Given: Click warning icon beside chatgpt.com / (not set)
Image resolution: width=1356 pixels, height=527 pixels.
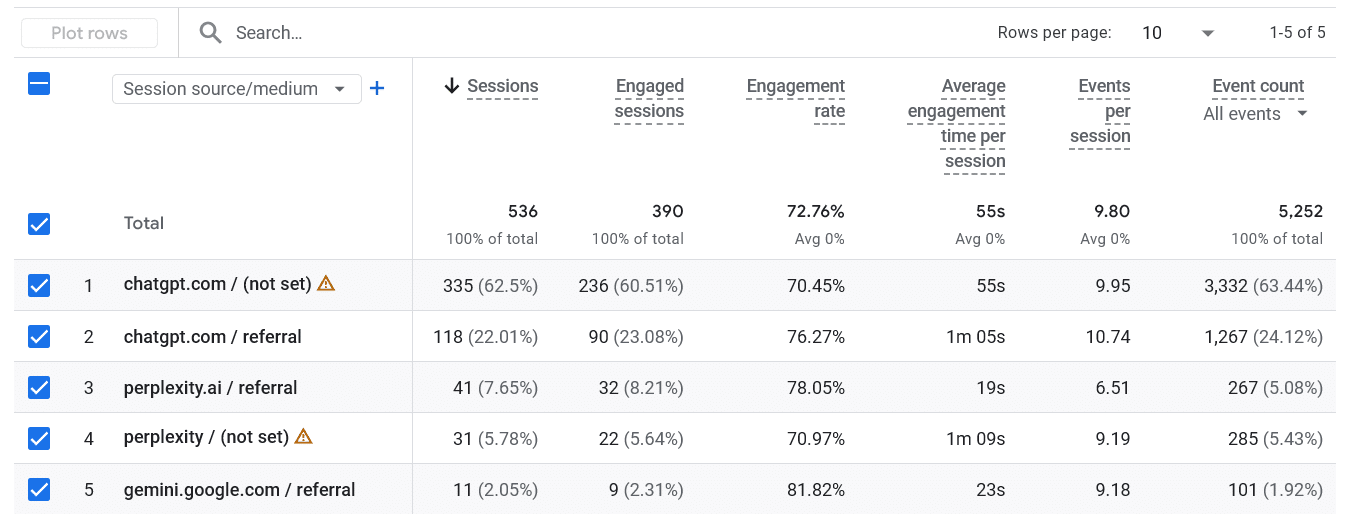Looking at the screenshot, I should 326,283.
